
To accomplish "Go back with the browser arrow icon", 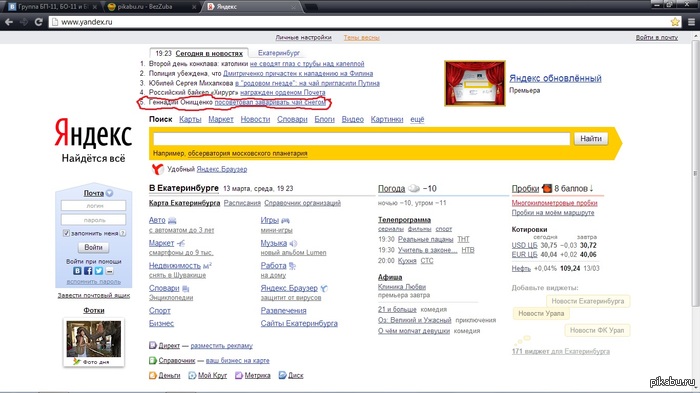I will [9, 21].
